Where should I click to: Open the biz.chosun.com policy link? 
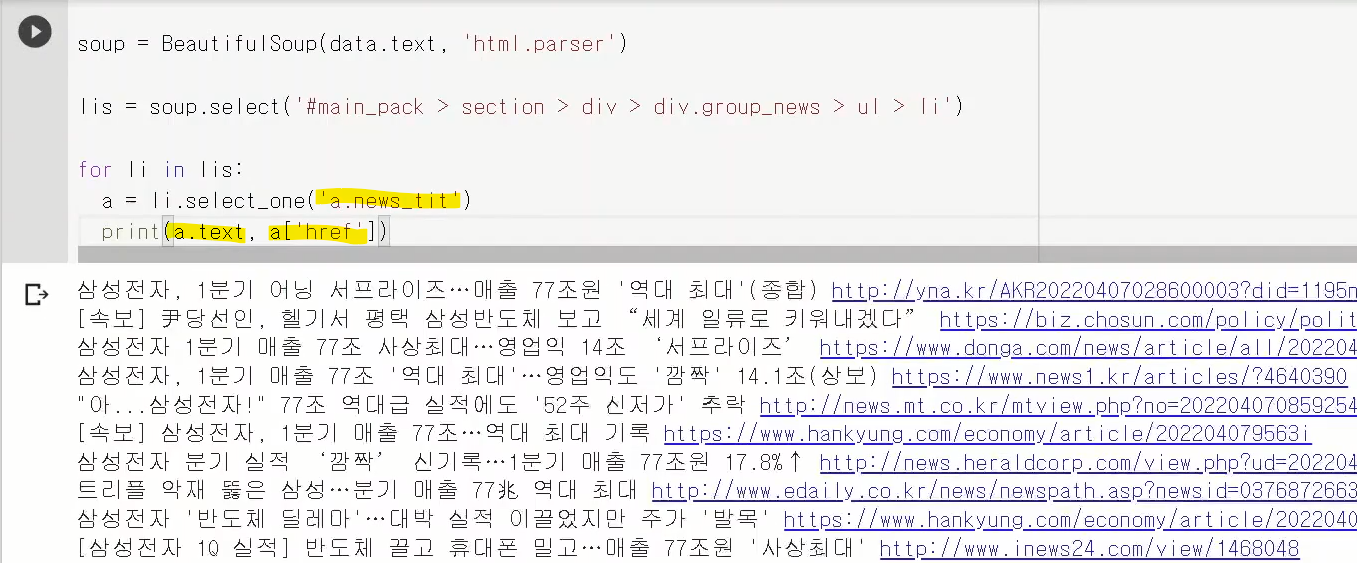[1148, 319]
